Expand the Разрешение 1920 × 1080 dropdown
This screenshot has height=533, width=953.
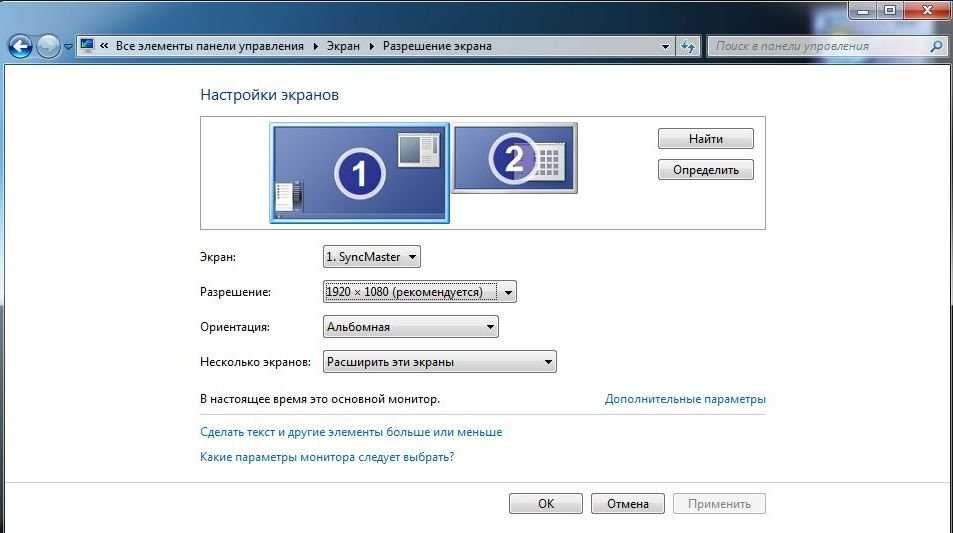[x=420, y=292]
